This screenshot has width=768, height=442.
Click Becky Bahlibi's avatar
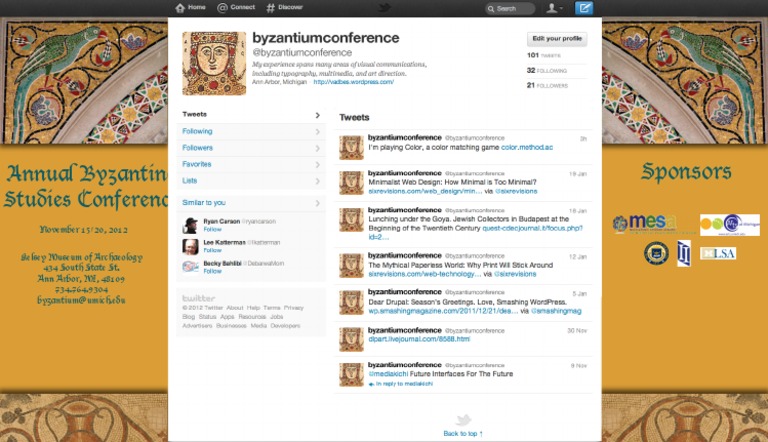tap(190, 267)
